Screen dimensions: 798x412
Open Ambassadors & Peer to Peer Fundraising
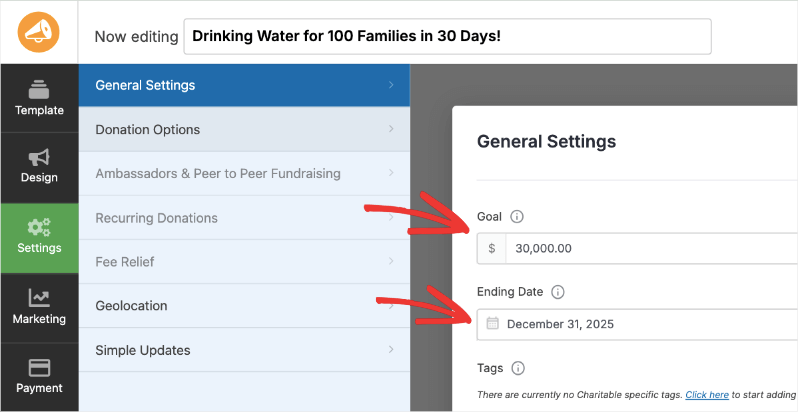[x=218, y=173]
